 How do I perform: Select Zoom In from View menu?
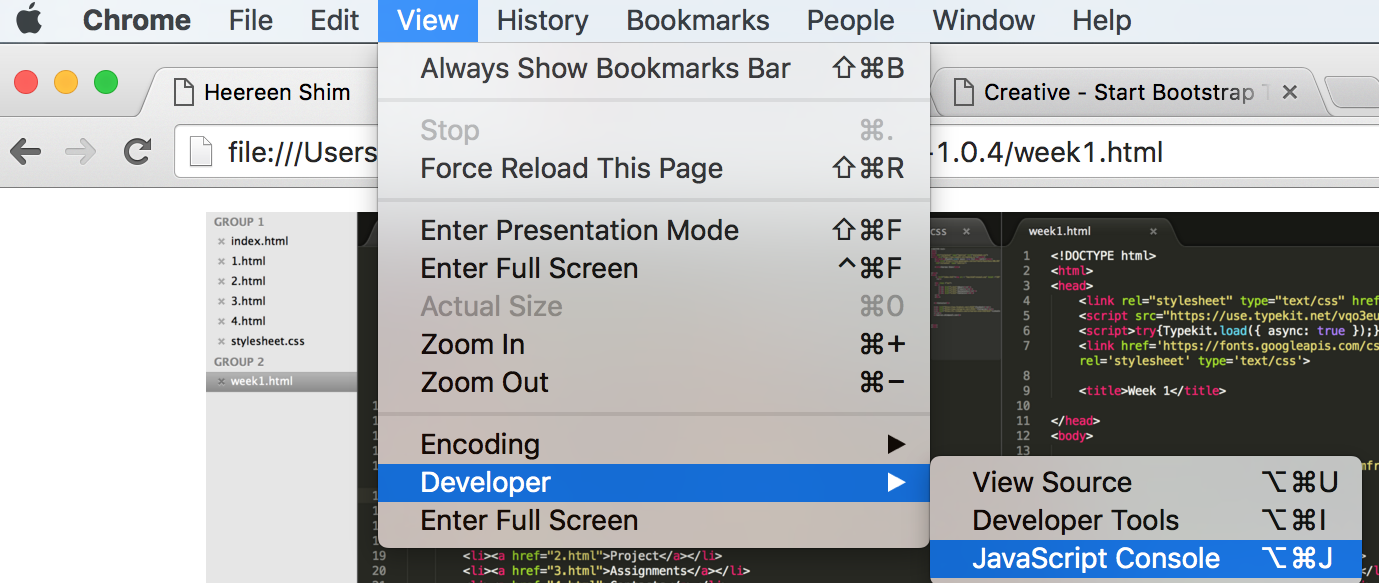coord(654,344)
